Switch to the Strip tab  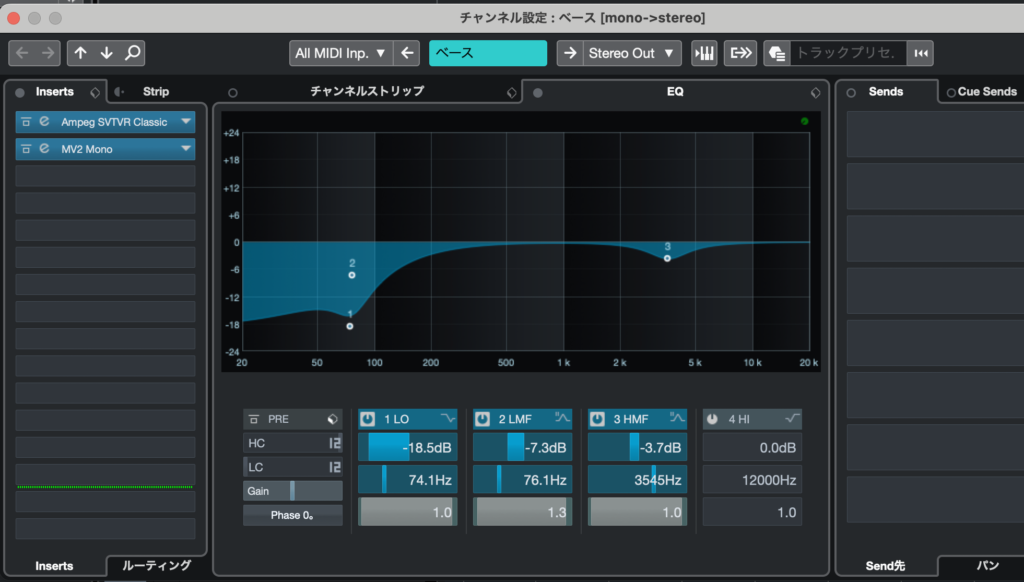156,91
